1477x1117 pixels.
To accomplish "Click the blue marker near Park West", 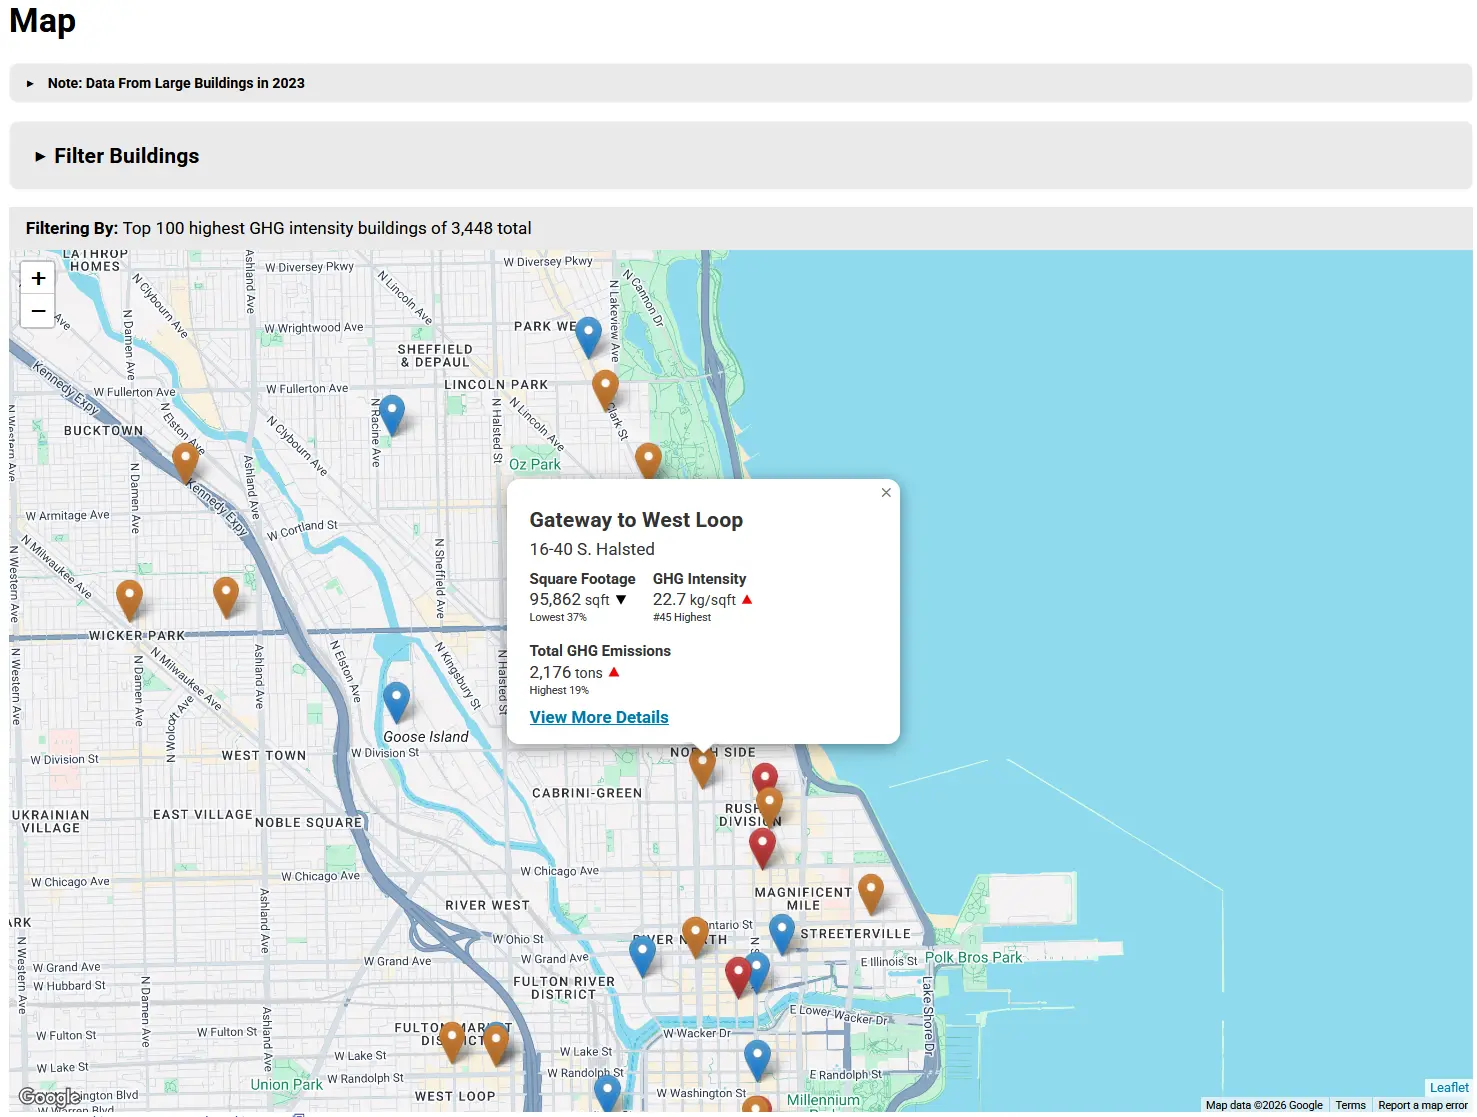I will (588, 334).
